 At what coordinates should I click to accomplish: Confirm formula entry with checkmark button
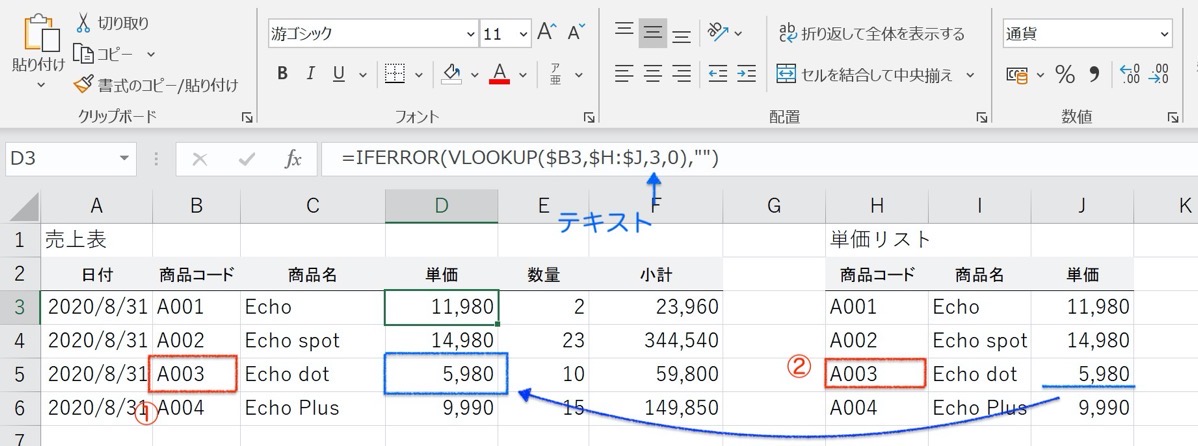click(x=247, y=159)
